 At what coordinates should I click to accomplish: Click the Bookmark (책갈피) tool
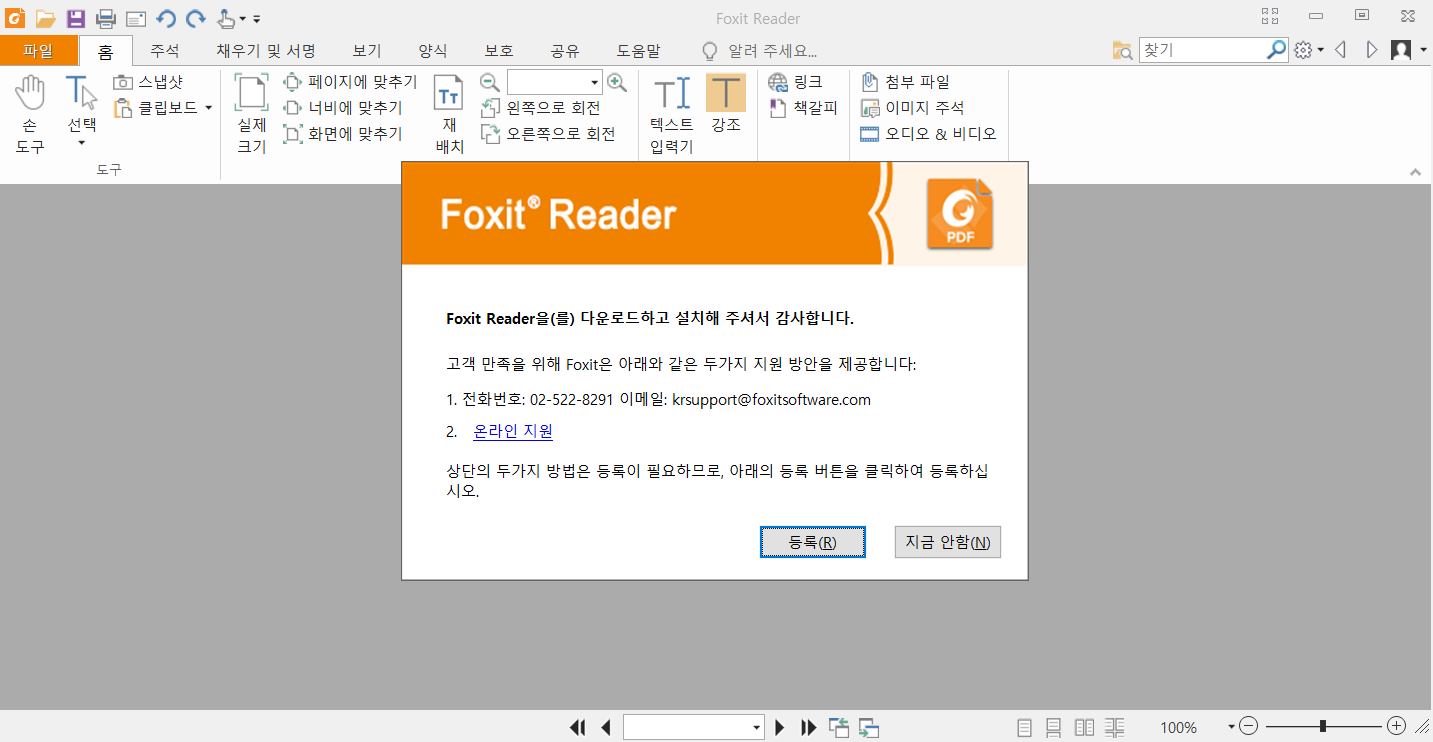[x=803, y=108]
